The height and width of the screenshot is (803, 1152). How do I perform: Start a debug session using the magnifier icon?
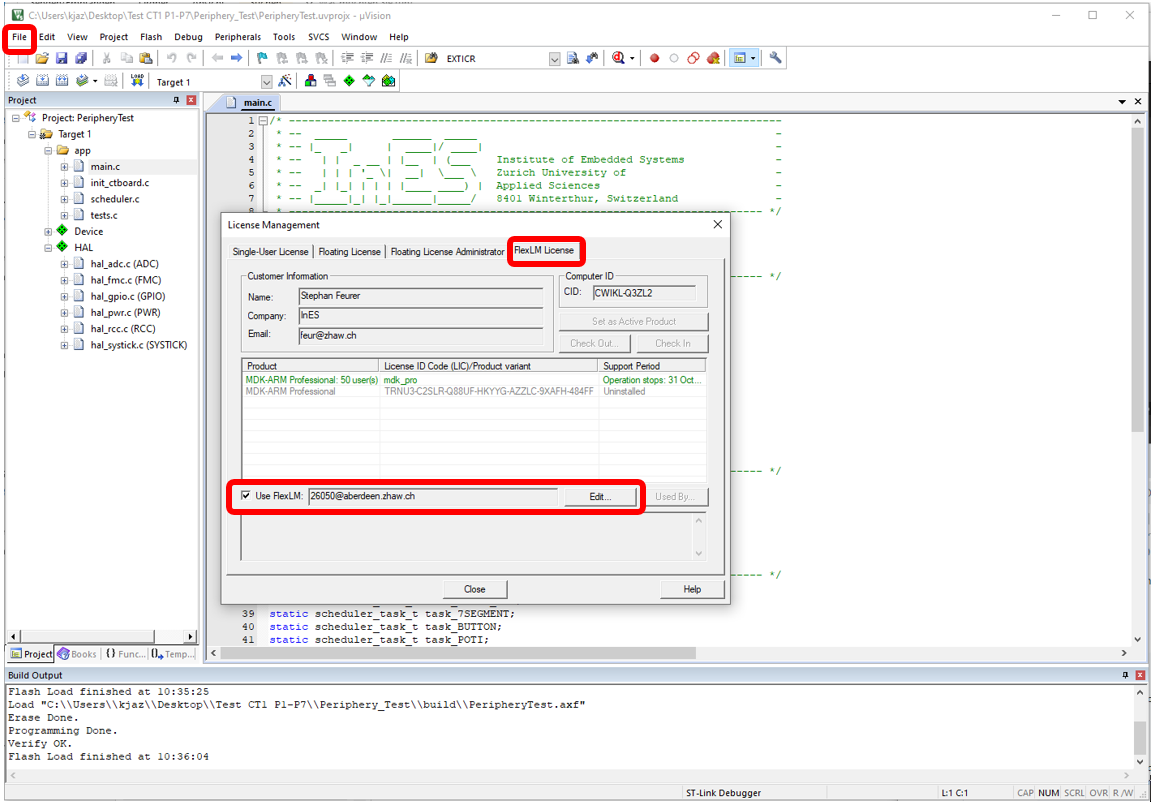coord(617,58)
